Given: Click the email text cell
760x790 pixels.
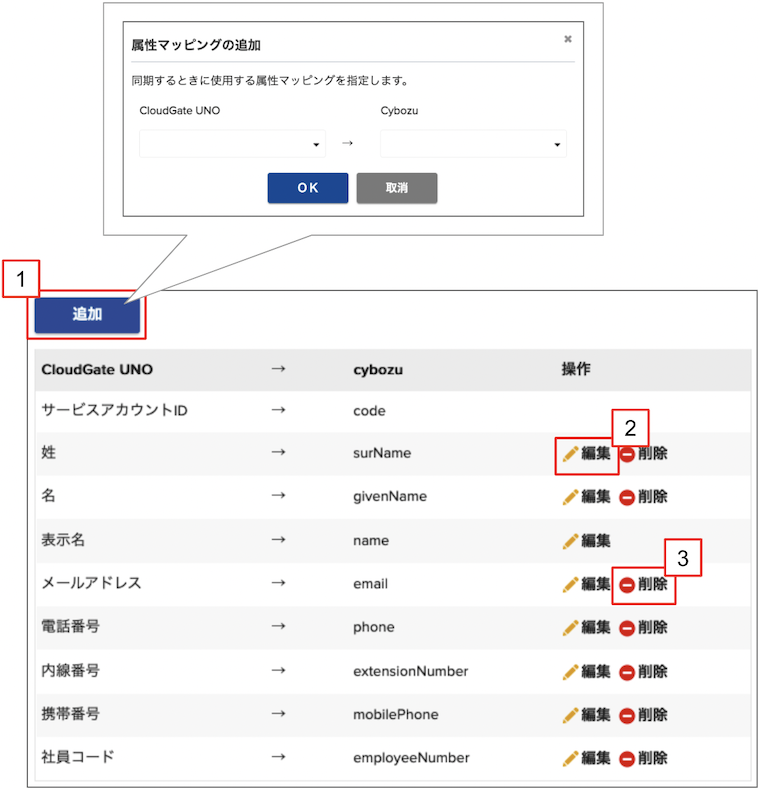Looking at the screenshot, I should pyautogui.click(x=370, y=584).
